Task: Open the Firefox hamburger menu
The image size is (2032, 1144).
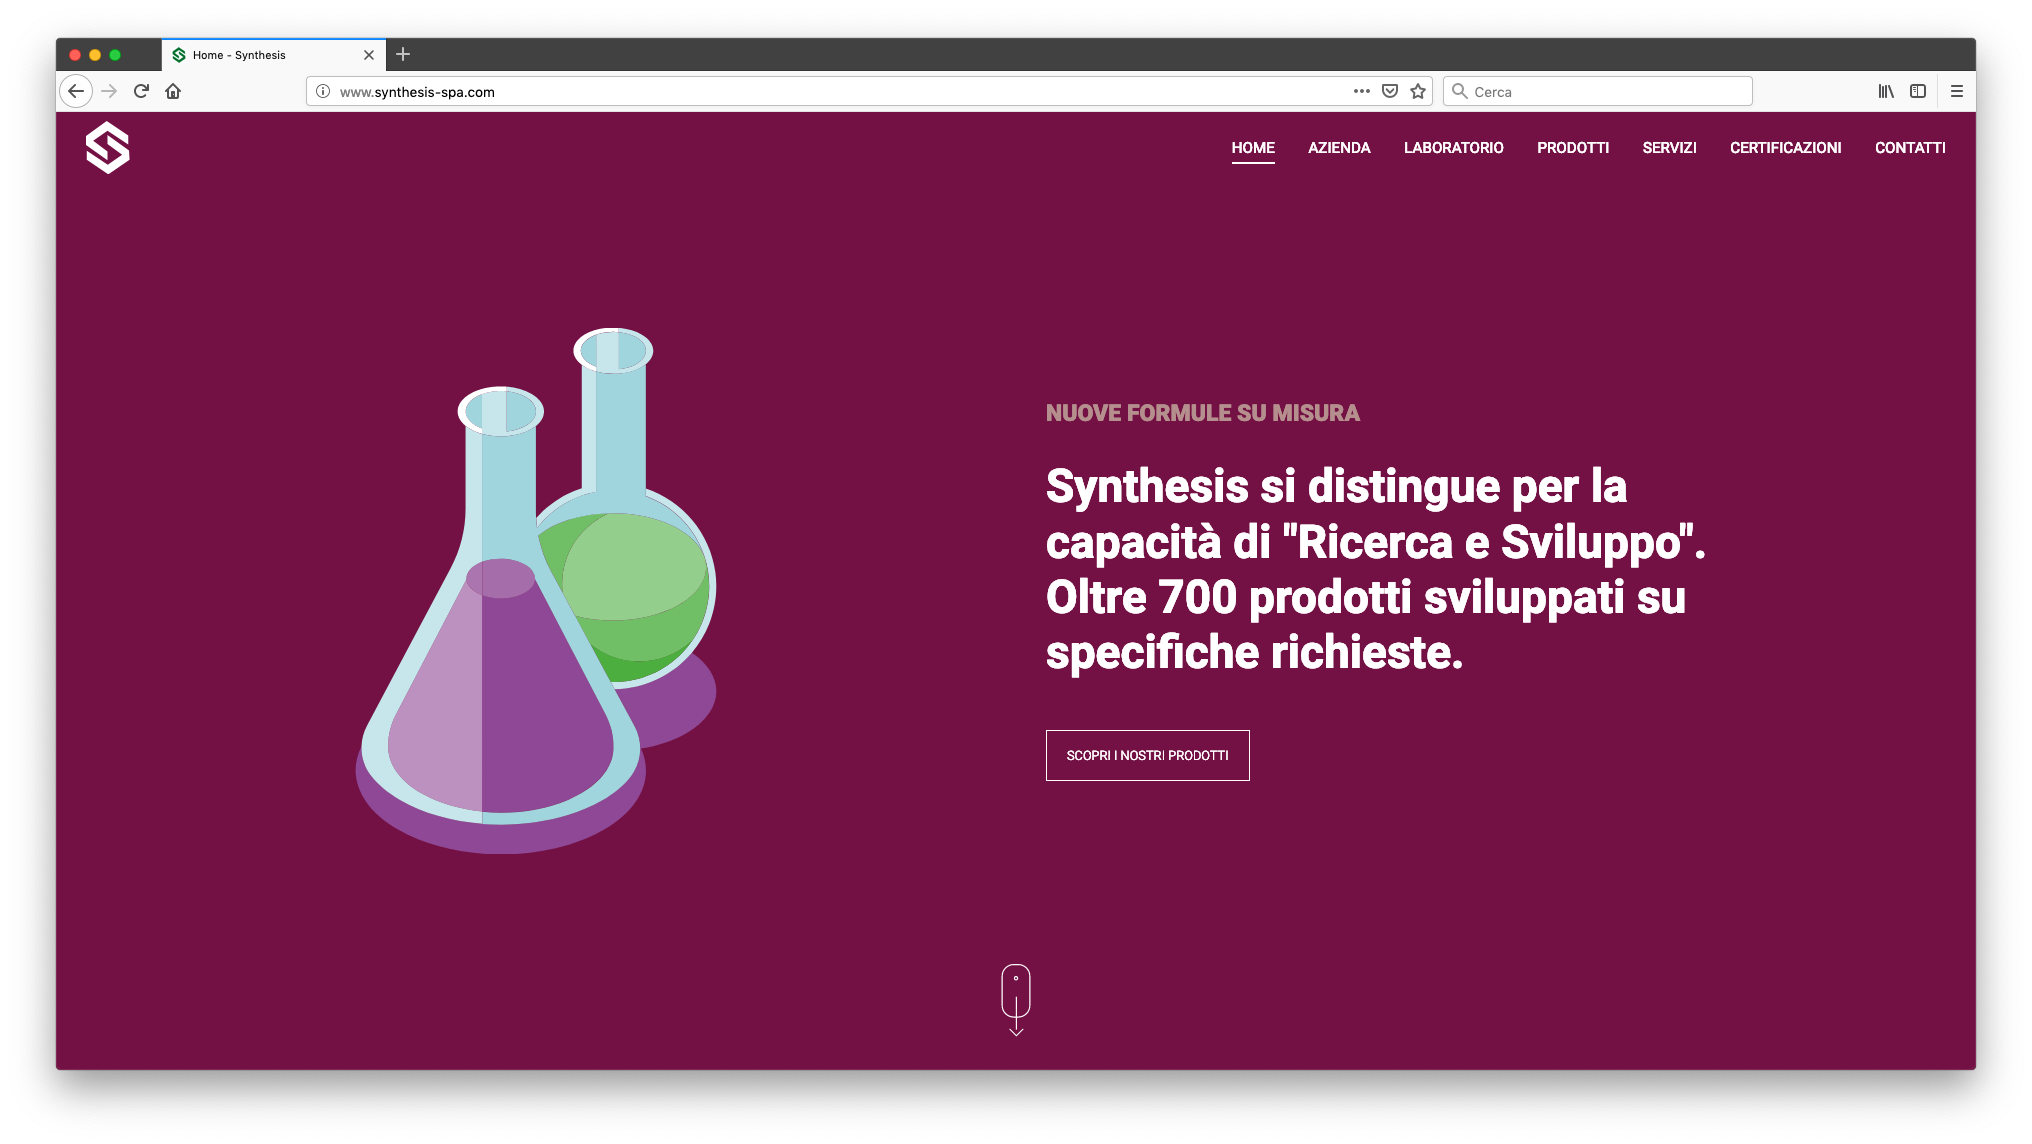Action: tap(1957, 91)
